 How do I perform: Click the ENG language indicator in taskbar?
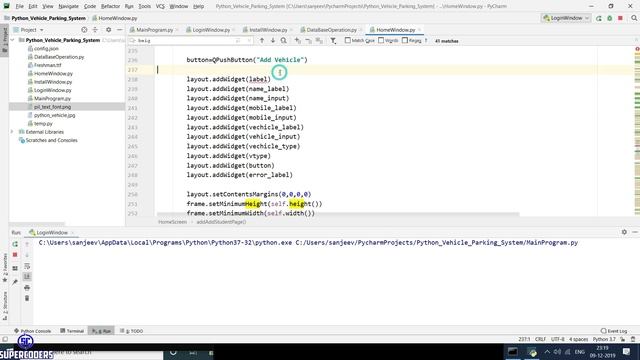point(580,352)
